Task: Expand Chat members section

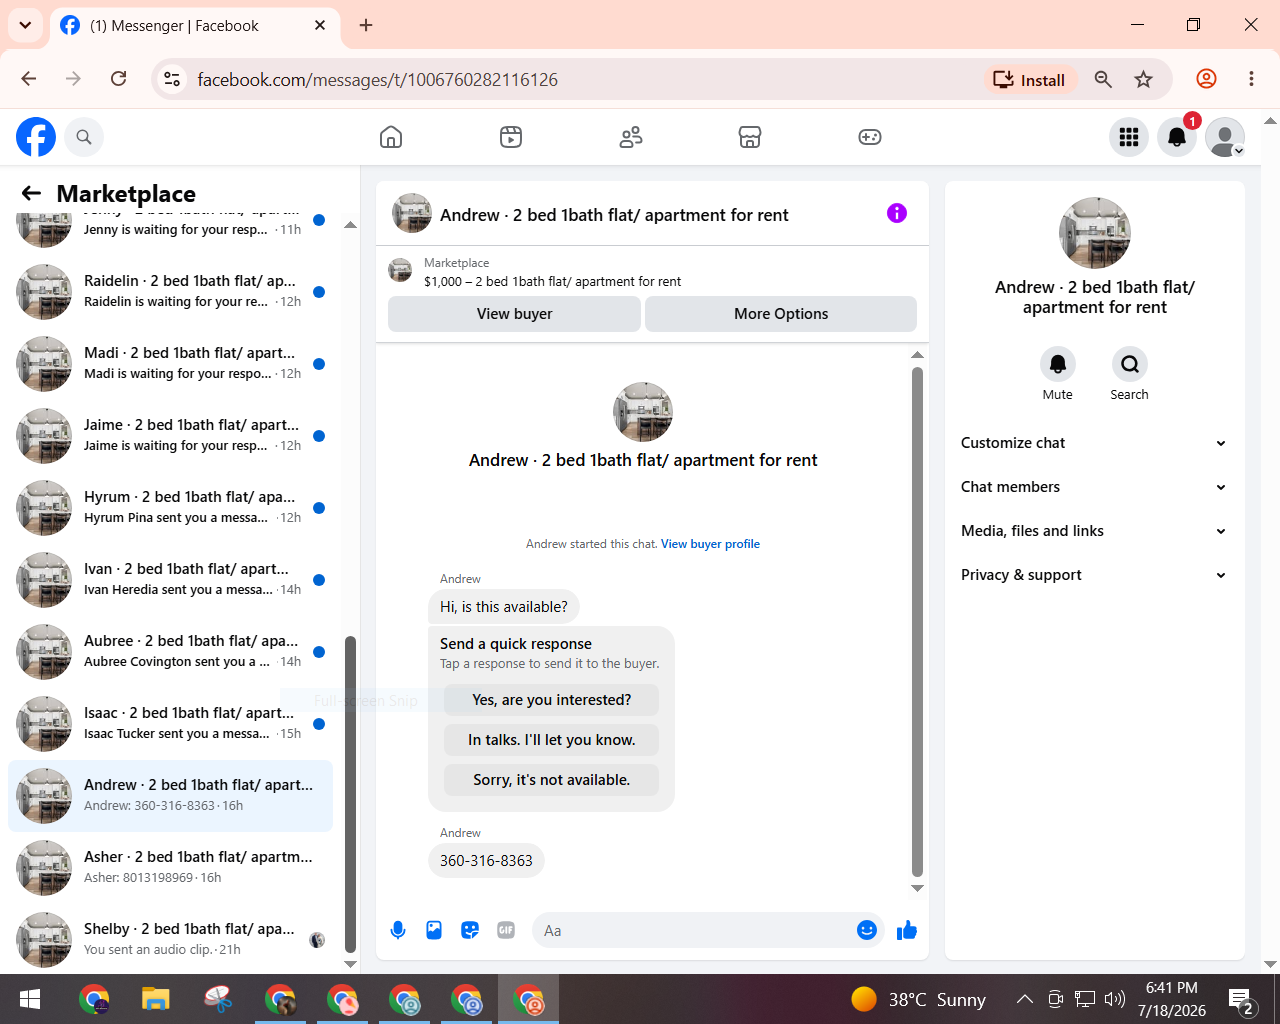Action: click(1094, 487)
